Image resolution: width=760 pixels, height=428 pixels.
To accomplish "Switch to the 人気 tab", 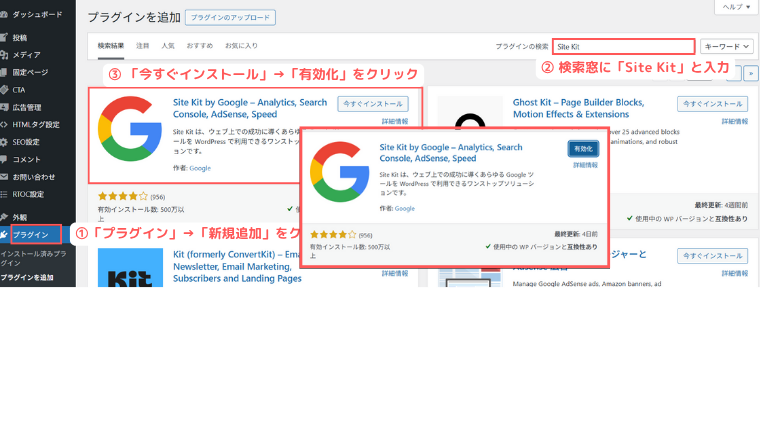I will point(168,46).
